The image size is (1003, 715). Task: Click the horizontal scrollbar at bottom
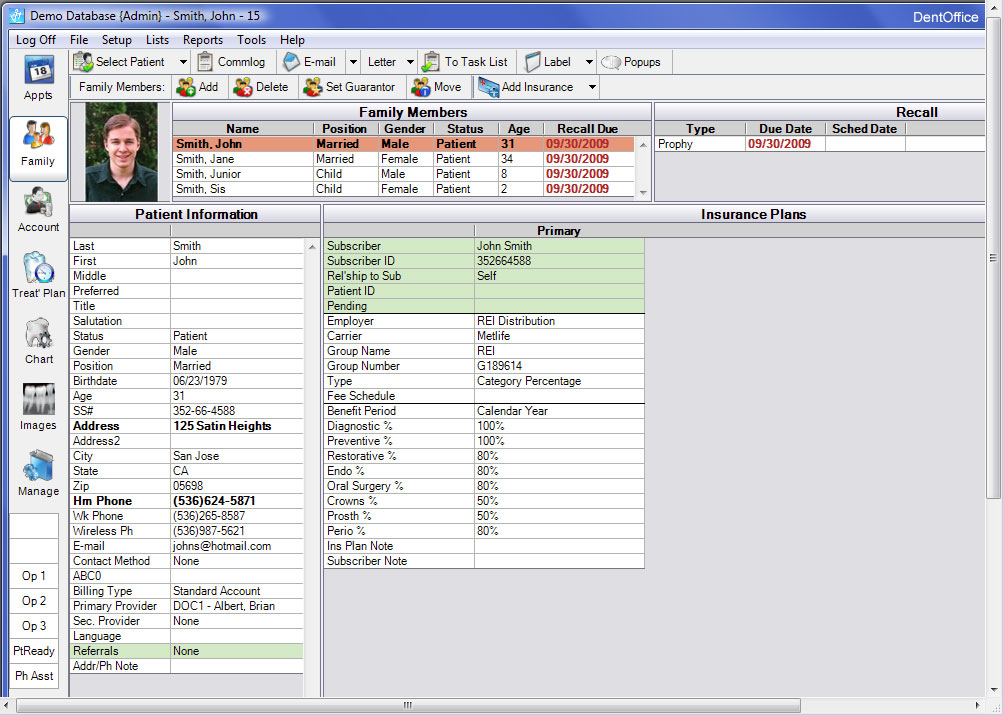407,705
